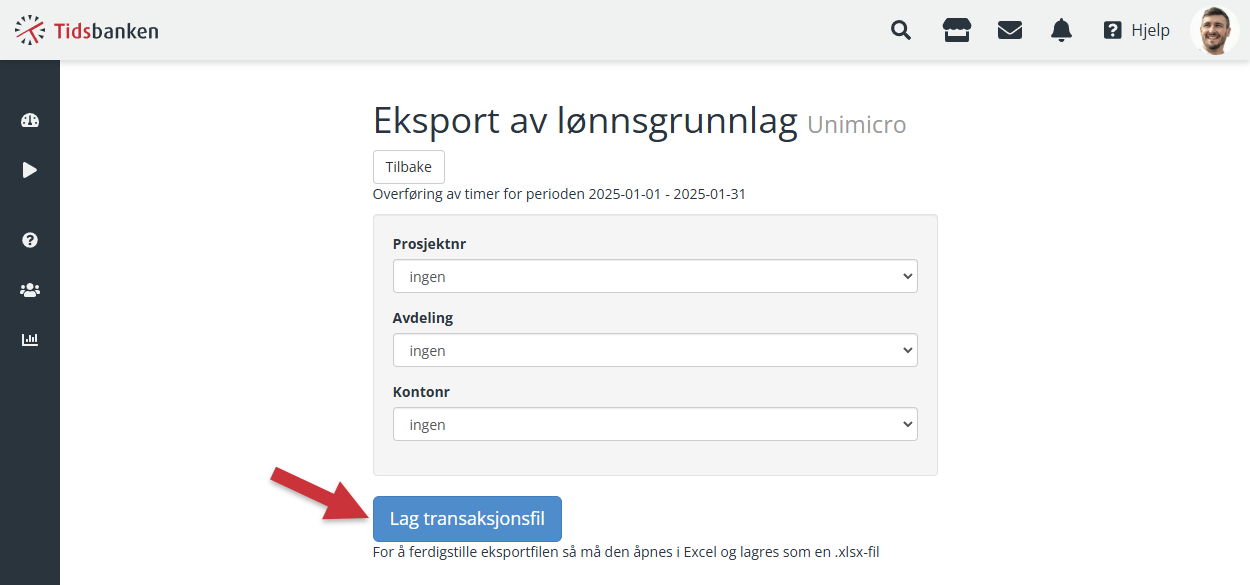The image size is (1250, 585).
Task: Select the play arrow sidebar icon
Action: click(30, 170)
